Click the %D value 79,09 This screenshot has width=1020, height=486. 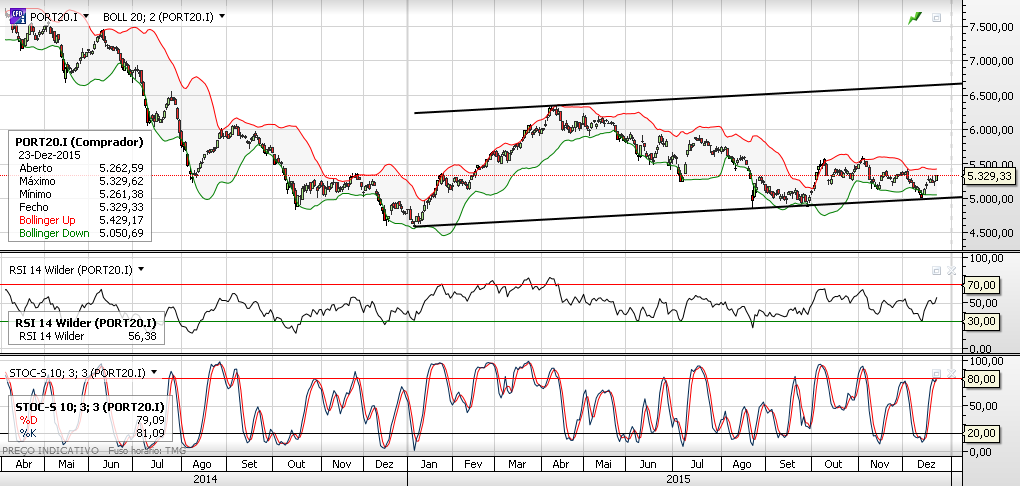pyautogui.click(x=150, y=420)
